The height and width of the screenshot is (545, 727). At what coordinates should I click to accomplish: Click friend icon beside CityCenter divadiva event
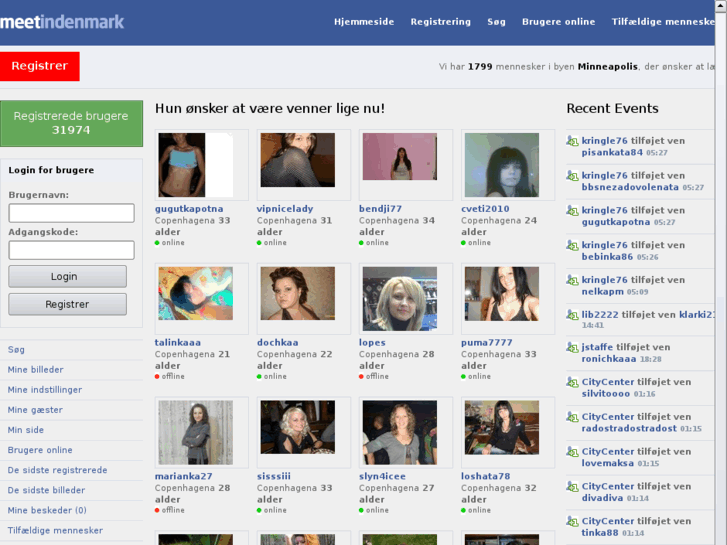coord(573,487)
